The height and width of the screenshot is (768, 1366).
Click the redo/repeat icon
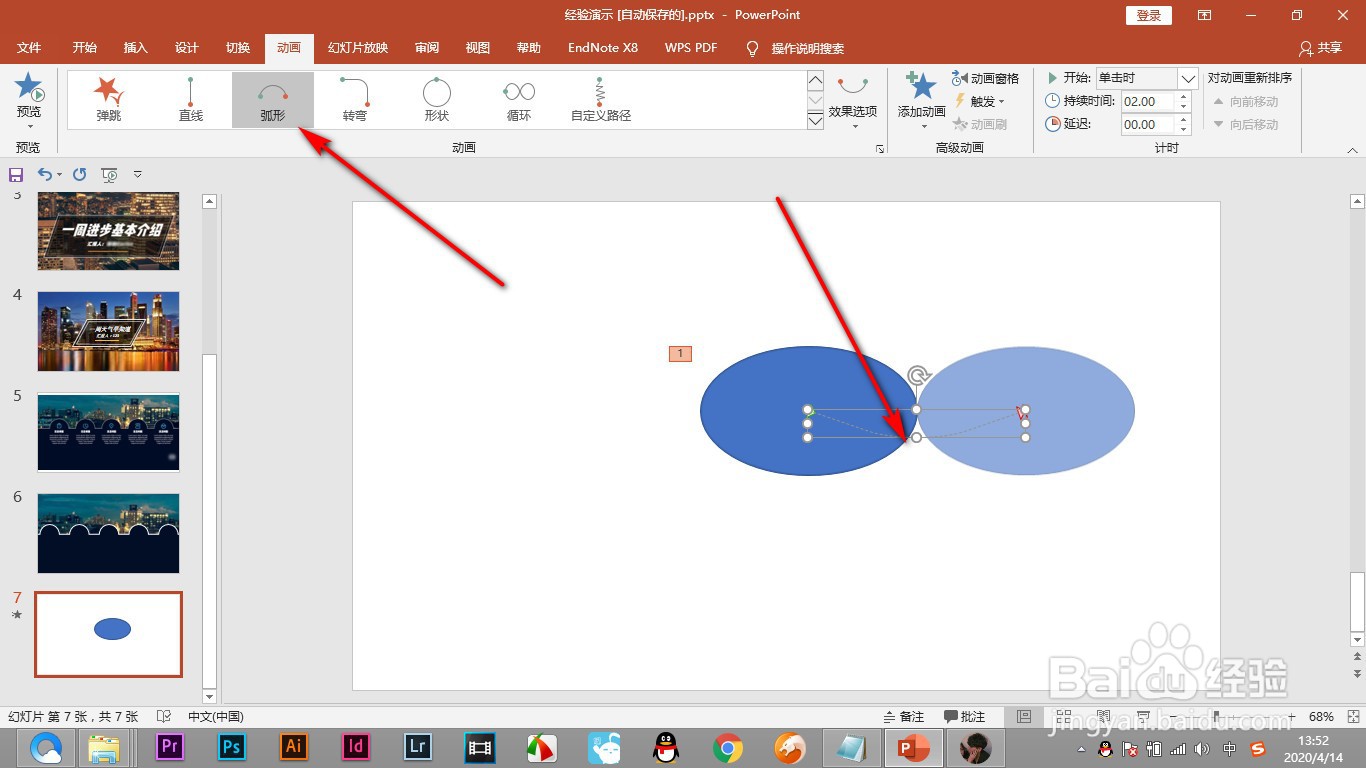point(80,174)
